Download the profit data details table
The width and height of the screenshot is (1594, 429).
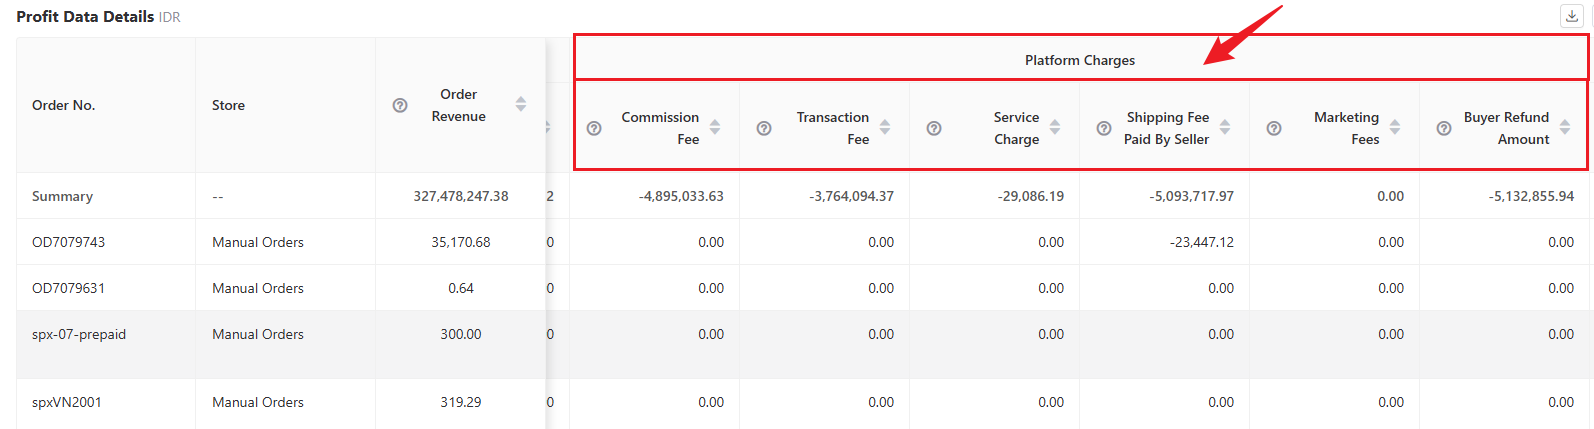(x=1572, y=16)
